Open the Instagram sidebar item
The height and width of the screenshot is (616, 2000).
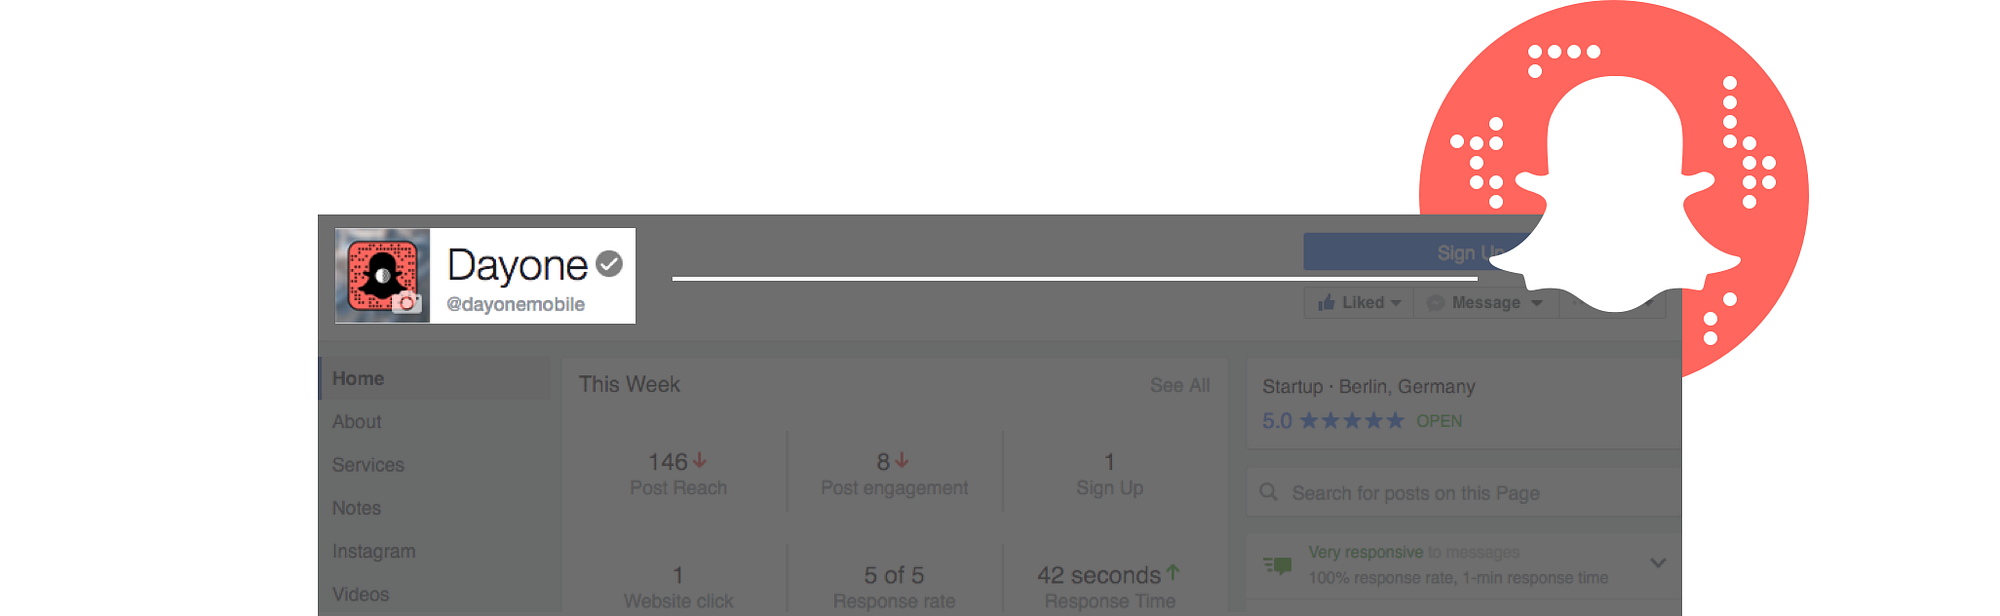[x=374, y=551]
